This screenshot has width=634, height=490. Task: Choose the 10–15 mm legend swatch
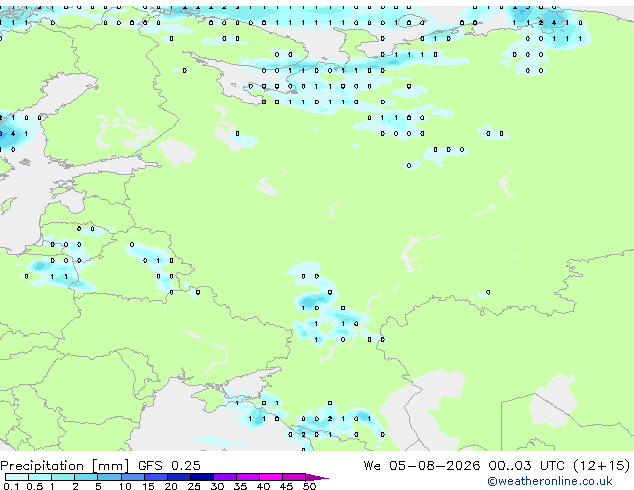click(132, 477)
